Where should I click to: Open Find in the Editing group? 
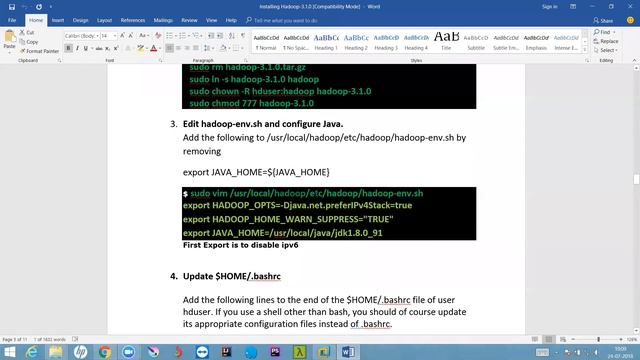pyautogui.click(x=602, y=32)
